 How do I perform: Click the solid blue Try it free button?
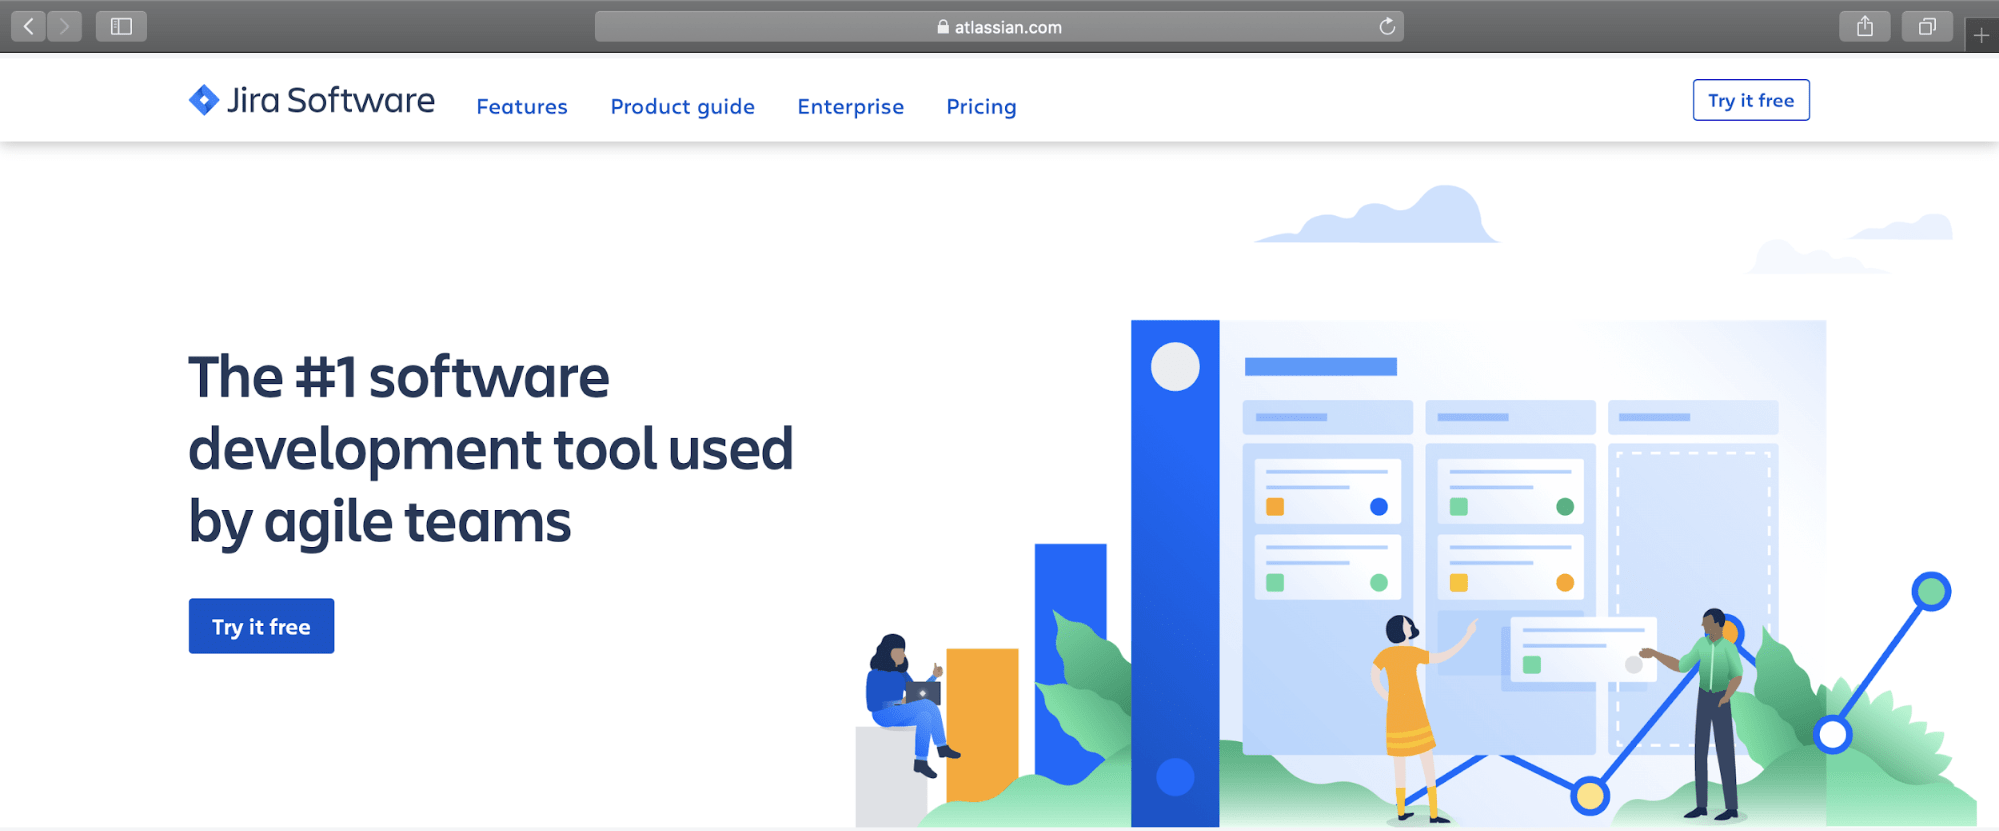261,626
